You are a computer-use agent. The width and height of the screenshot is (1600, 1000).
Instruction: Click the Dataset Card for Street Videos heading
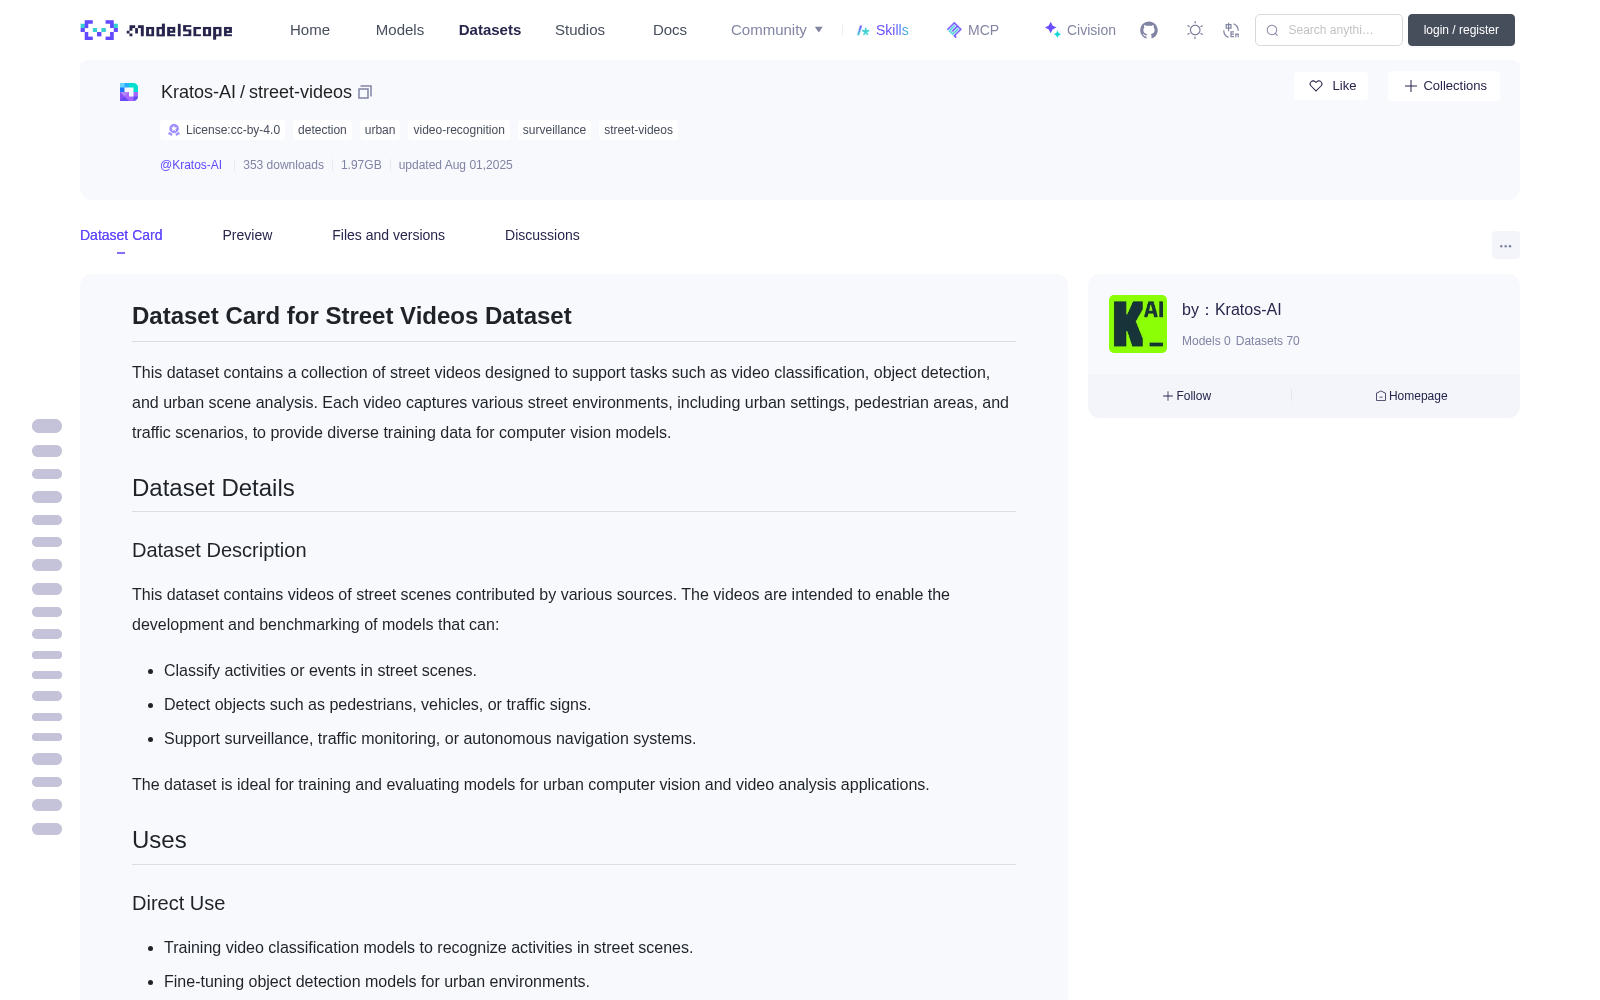352,316
